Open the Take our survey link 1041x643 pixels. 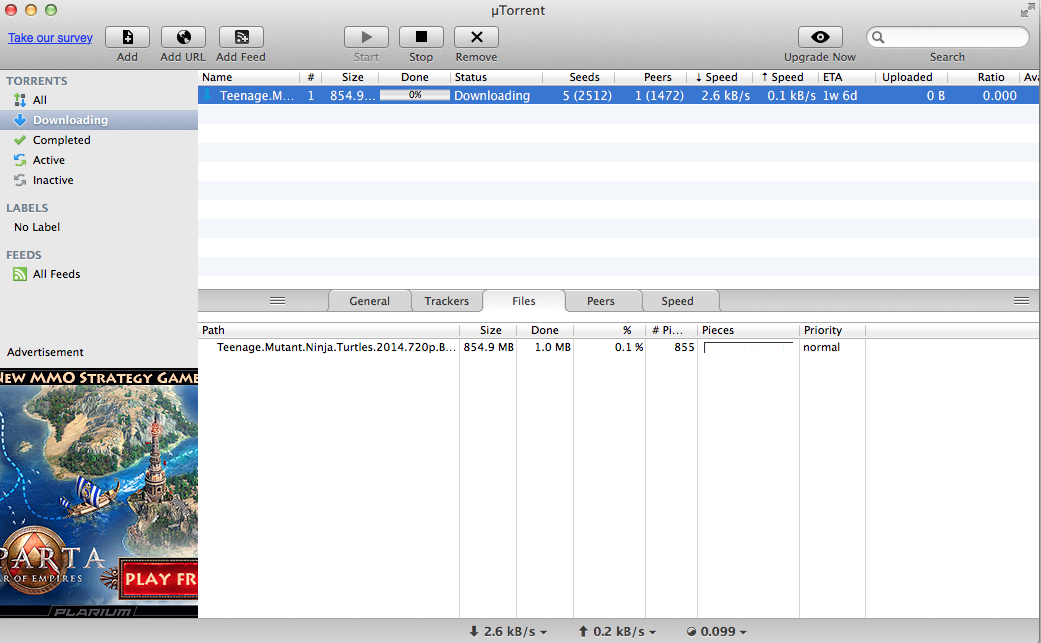(x=50, y=38)
